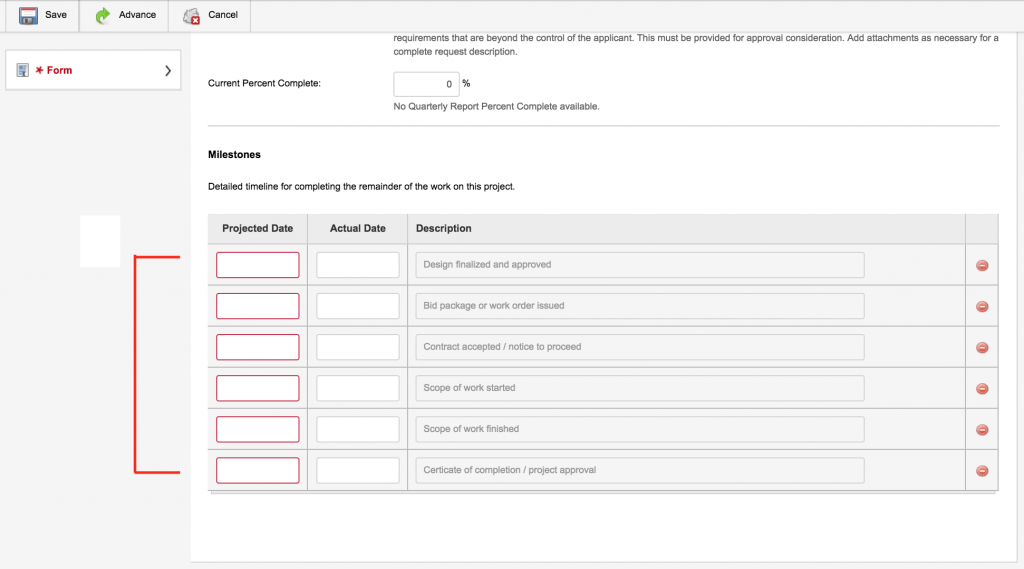Click Projected Date for 'Design finalized and approved'

point(258,265)
